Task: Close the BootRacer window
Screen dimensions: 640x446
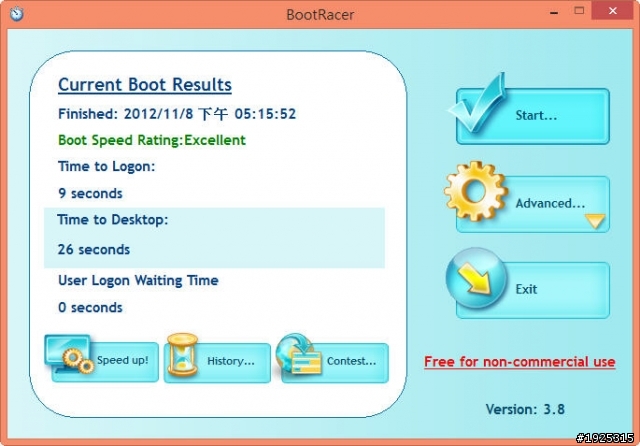Action: [x=612, y=11]
